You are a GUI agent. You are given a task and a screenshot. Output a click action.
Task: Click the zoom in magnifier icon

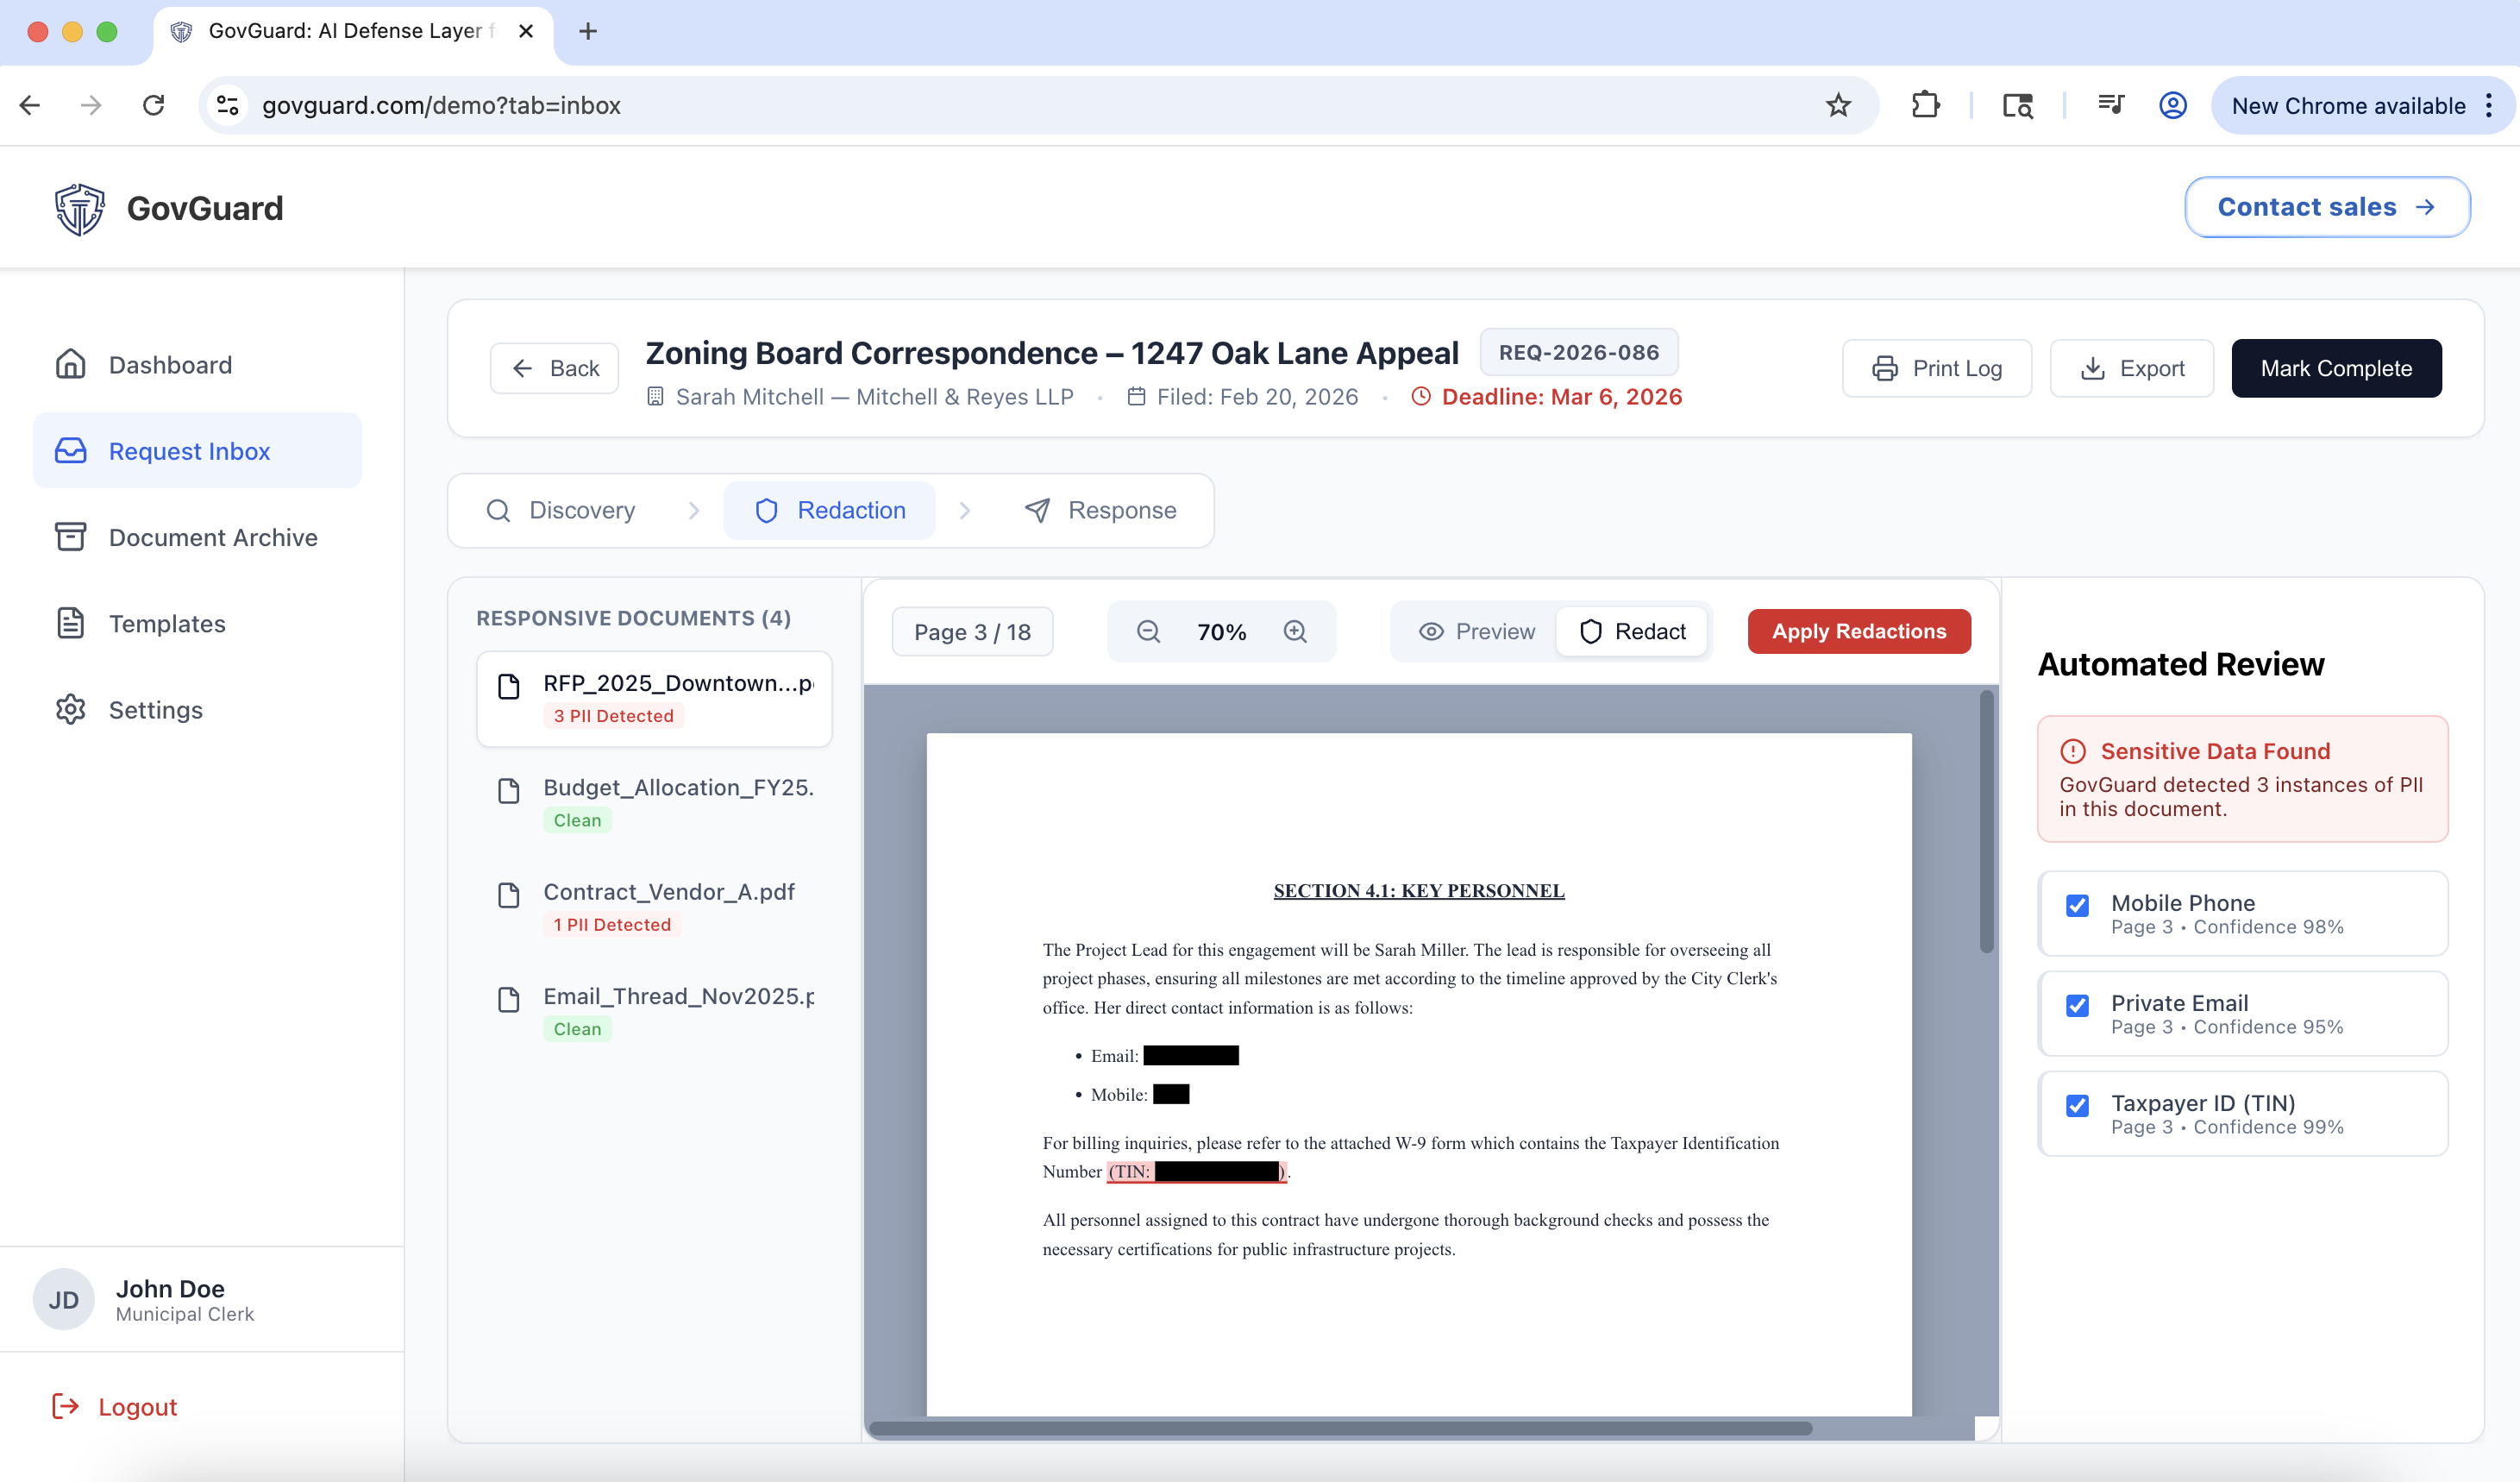pos(1296,631)
